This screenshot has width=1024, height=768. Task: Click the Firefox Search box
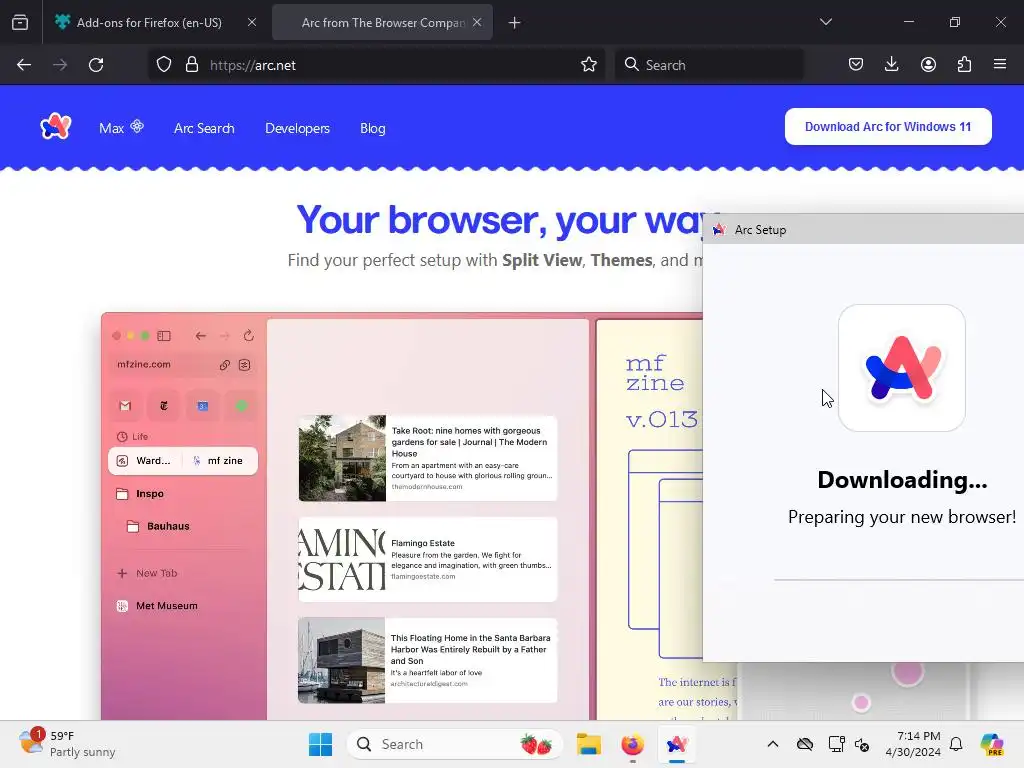(x=709, y=65)
